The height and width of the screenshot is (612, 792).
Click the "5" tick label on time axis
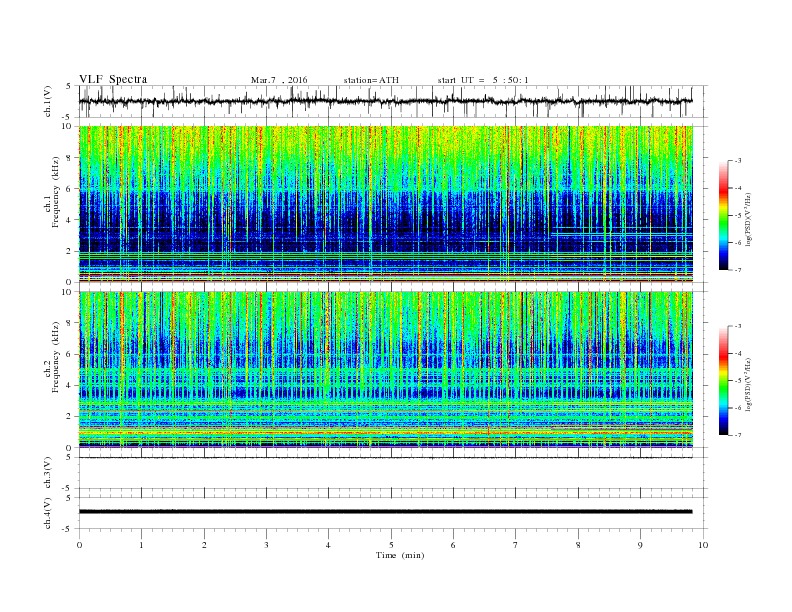(391, 545)
